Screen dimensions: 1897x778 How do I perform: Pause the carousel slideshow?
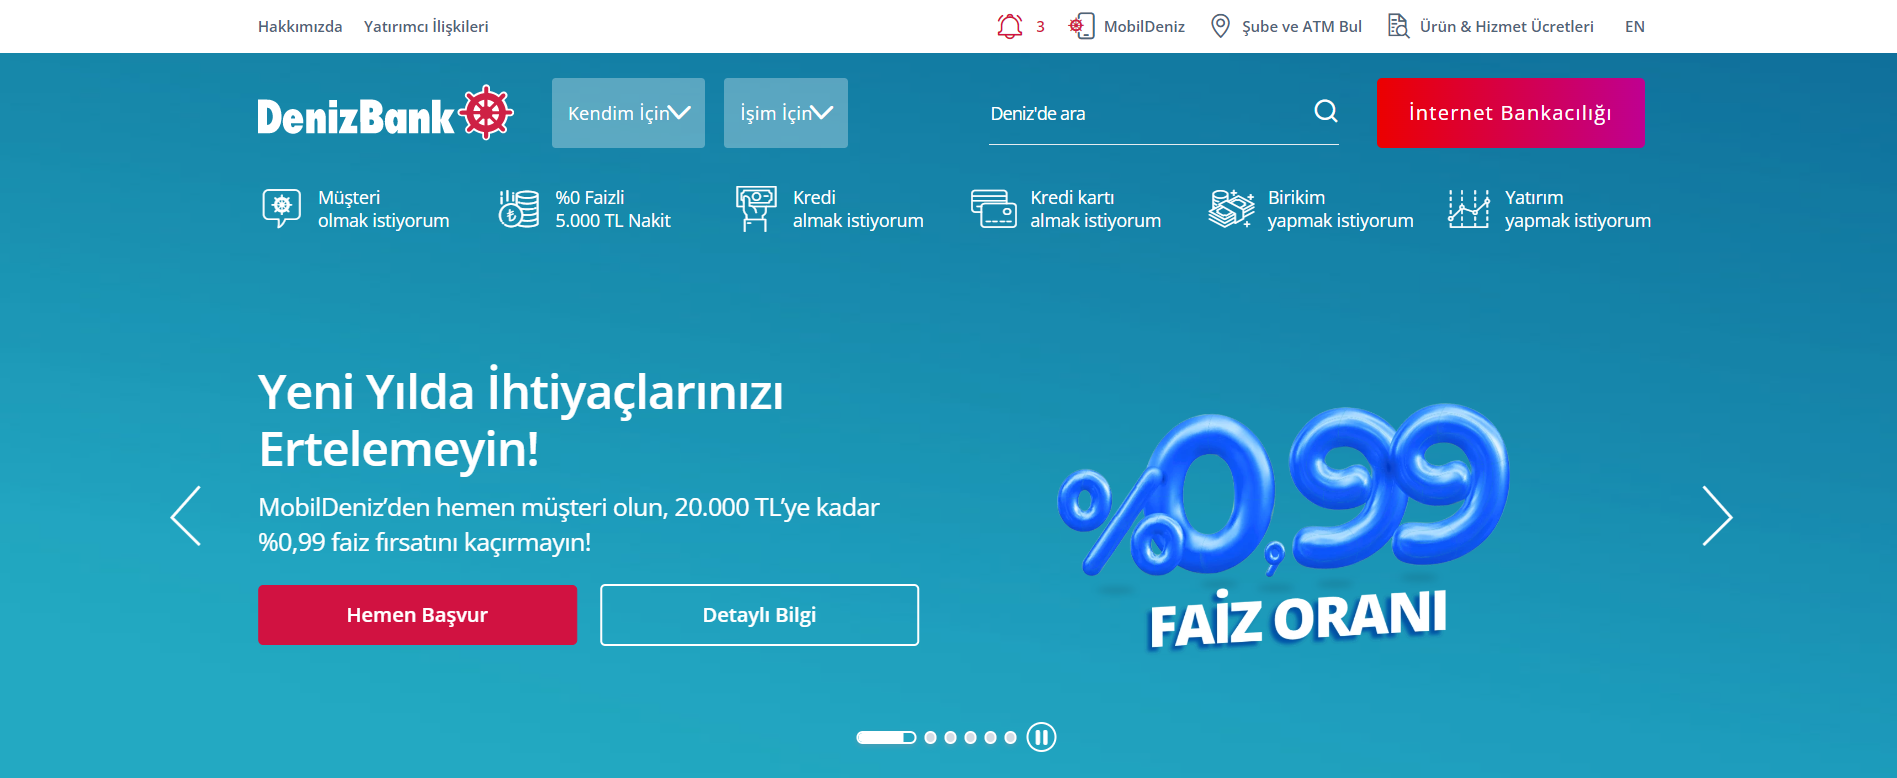[1041, 737]
